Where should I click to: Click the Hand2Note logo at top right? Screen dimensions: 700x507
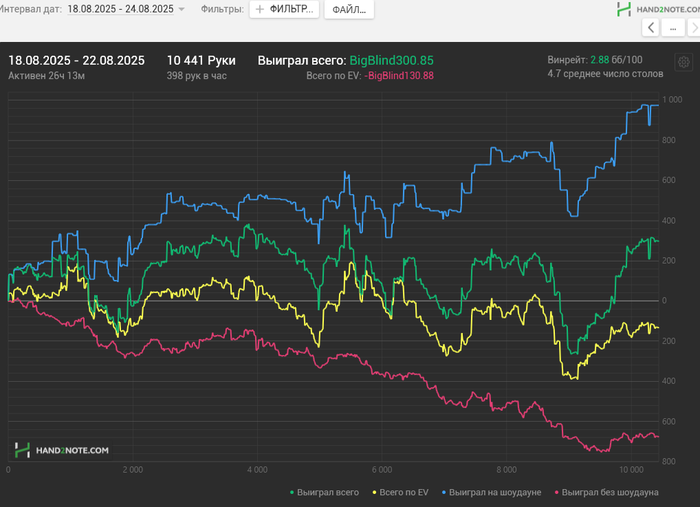tap(656, 9)
